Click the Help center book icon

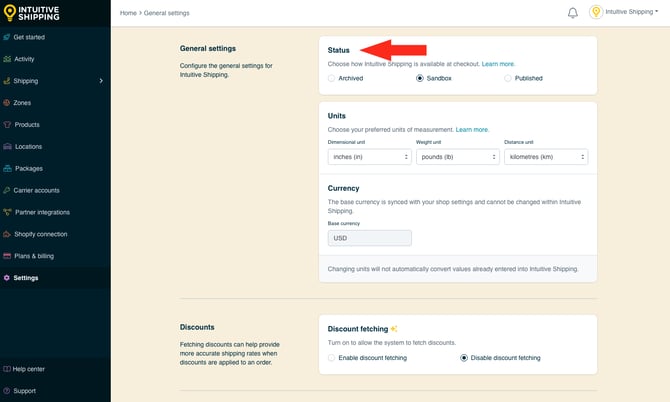pyautogui.click(x=6, y=369)
